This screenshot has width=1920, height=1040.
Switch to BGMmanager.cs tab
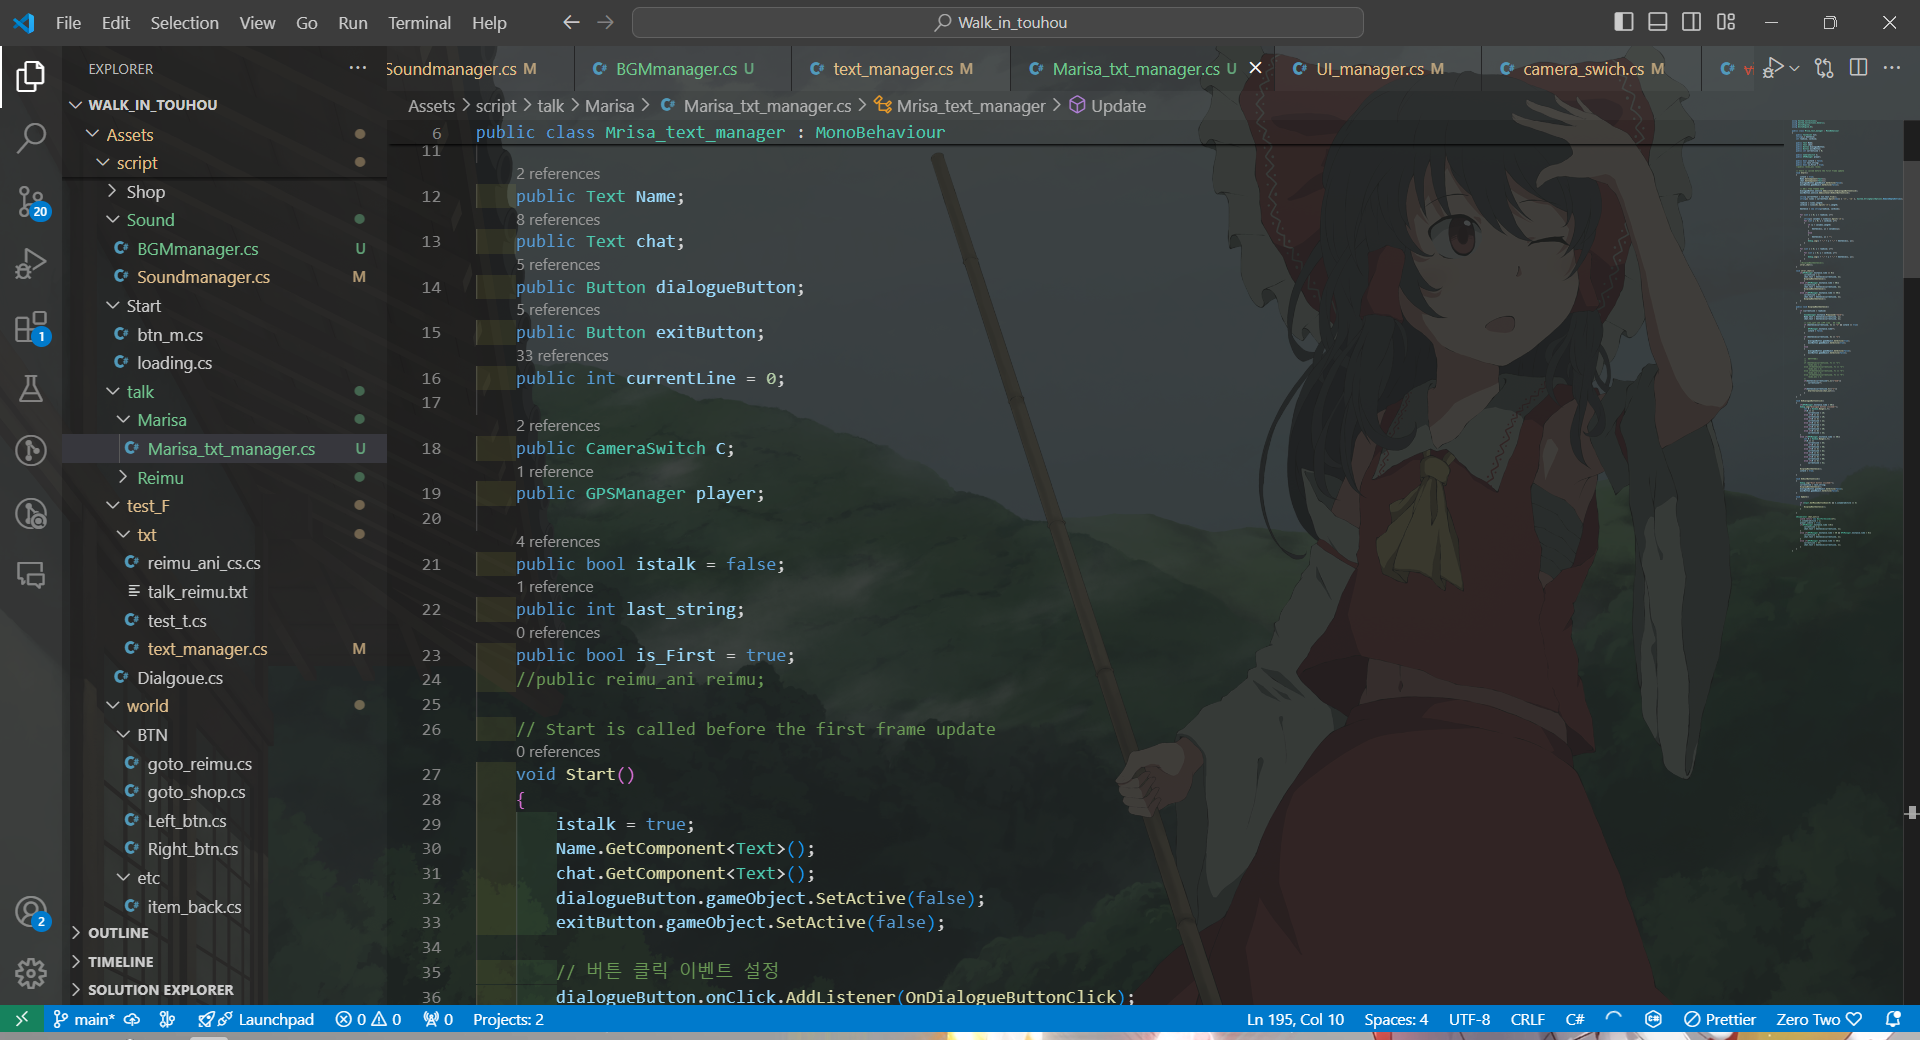[682, 68]
